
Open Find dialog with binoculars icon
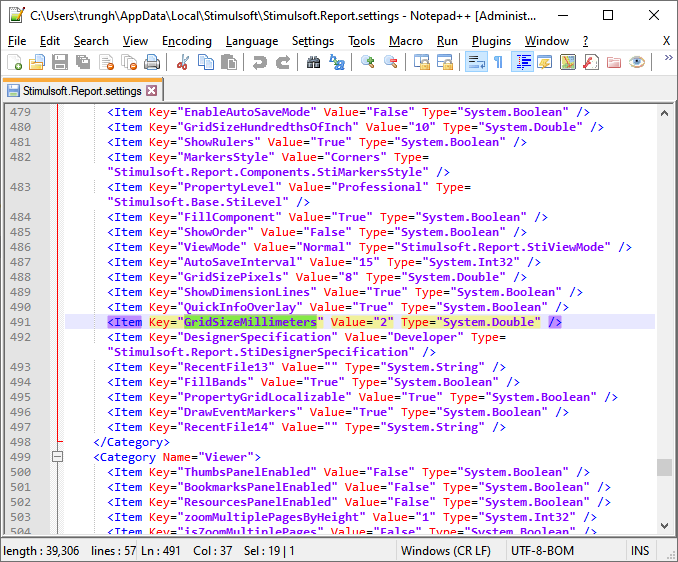coord(313,62)
